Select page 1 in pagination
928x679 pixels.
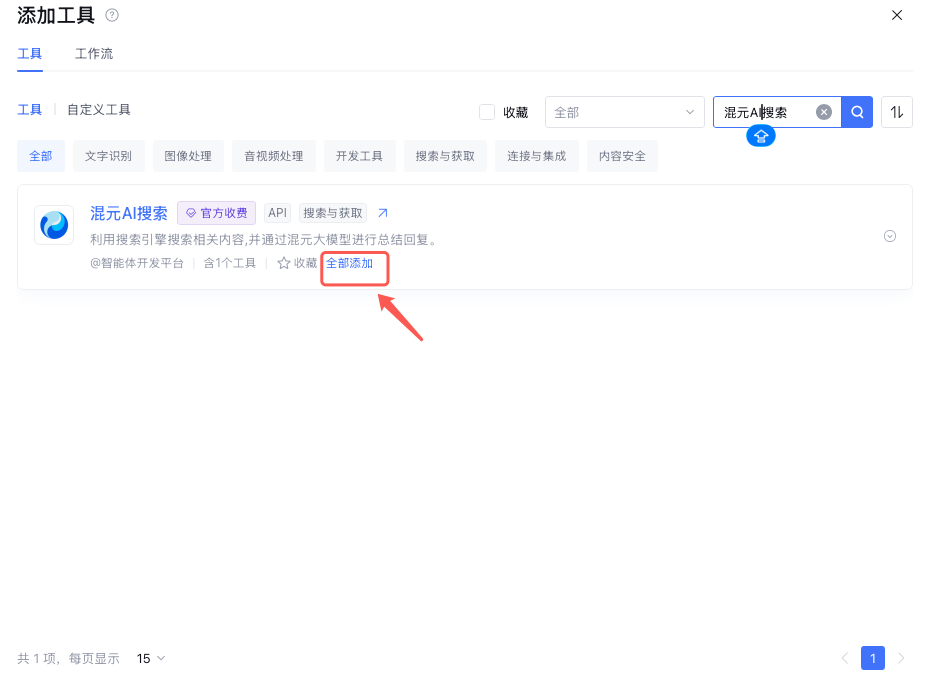873,658
